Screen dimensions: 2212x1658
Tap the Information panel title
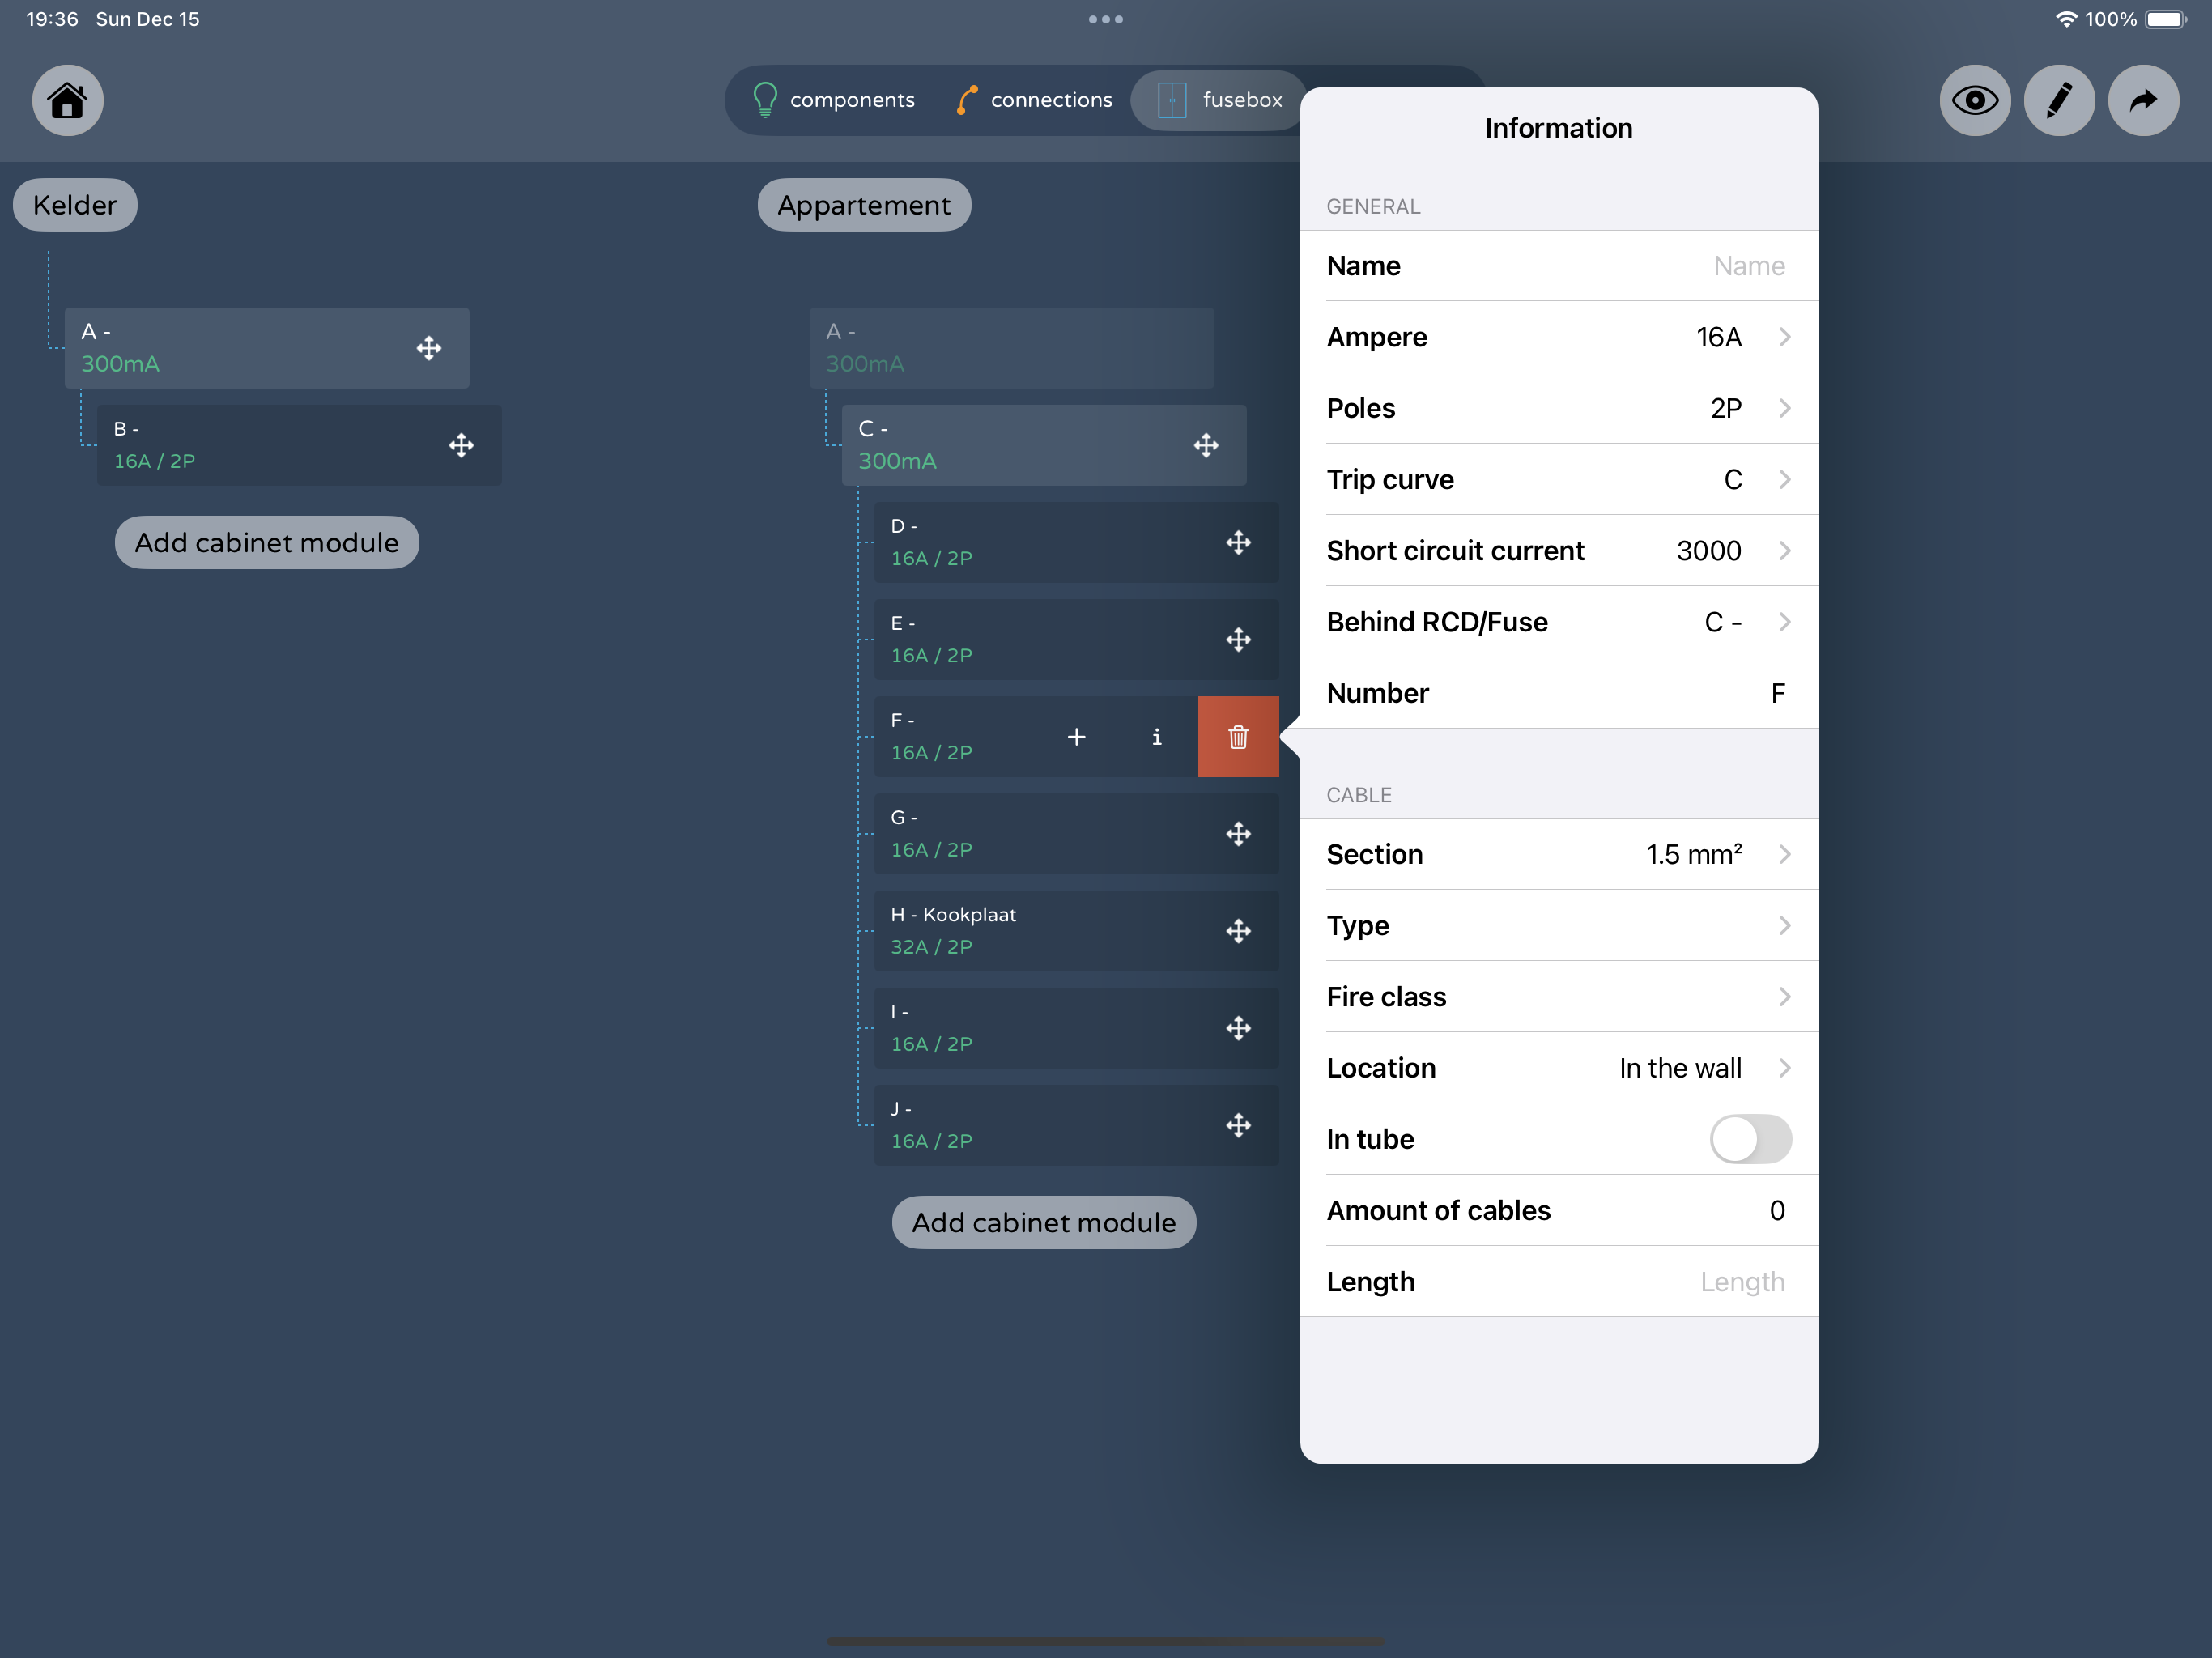pos(1558,128)
